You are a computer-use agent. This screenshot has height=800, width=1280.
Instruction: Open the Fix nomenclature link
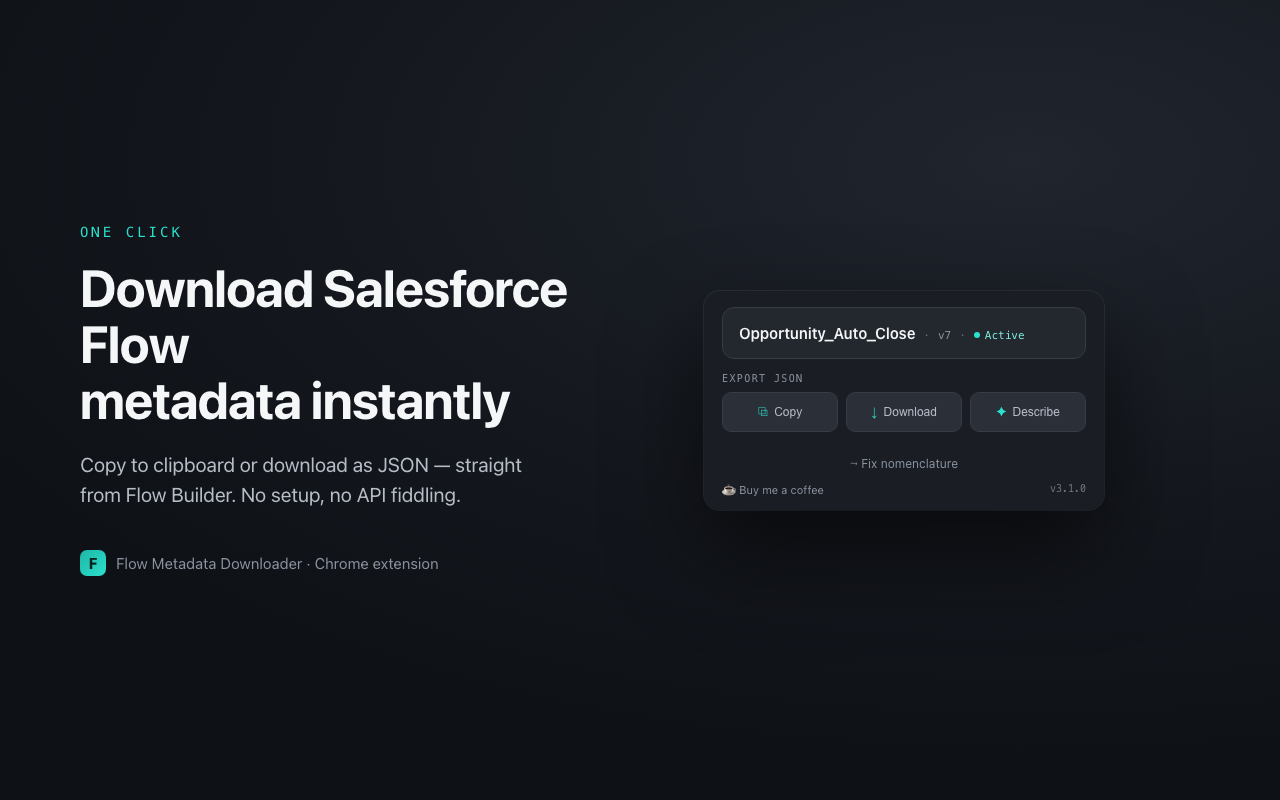coord(904,464)
